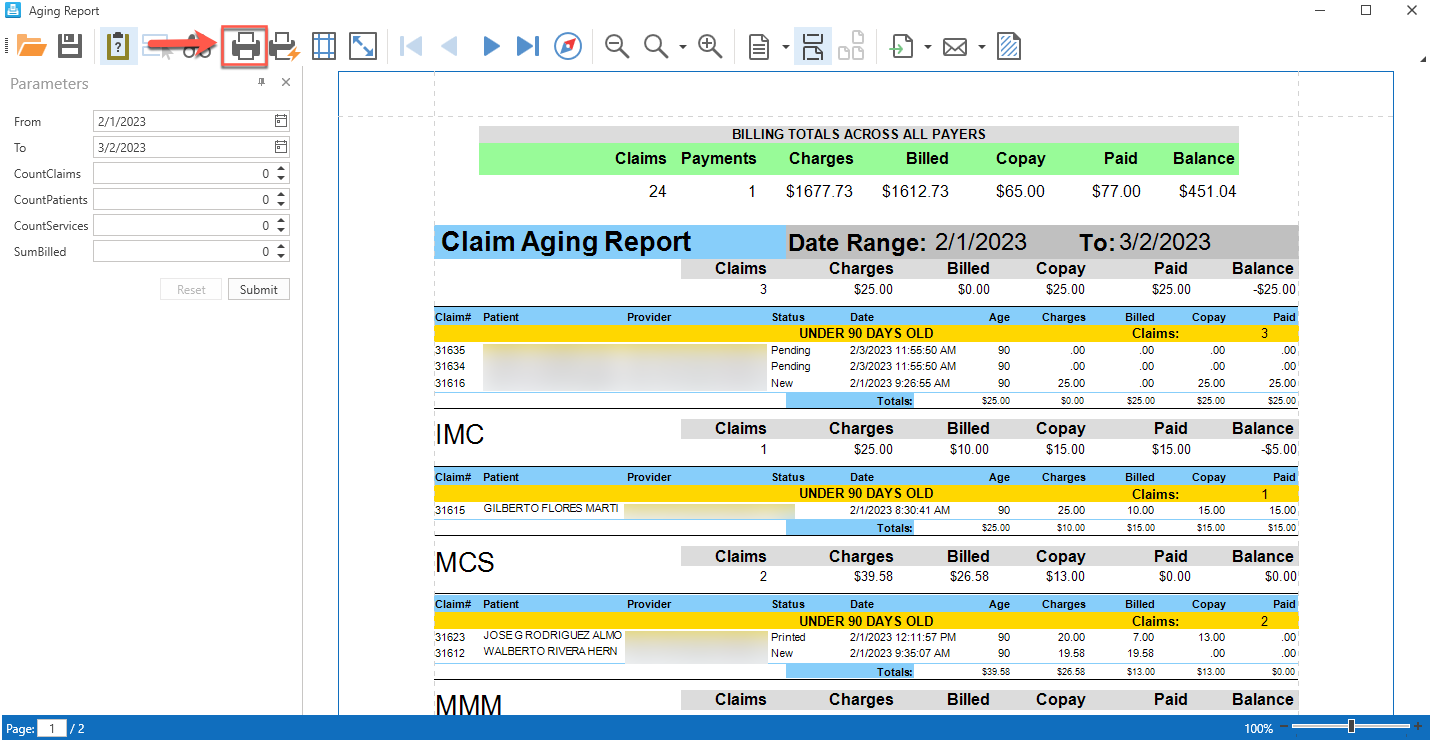Click patient GILBERTO FLORES MARTI
1432x744 pixels.
pyautogui.click(x=551, y=508)
